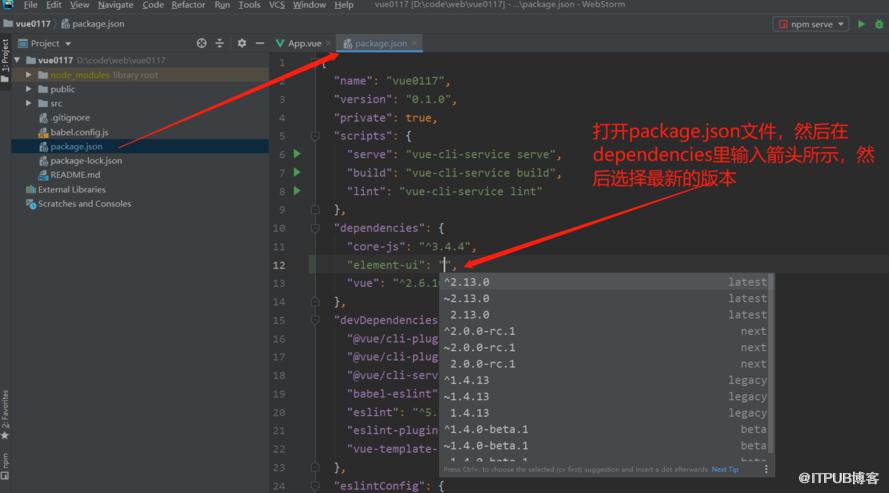Run the build script gutter icon
Screen dimensions: 889x493
pyautogui.click(x=297, y=172)
